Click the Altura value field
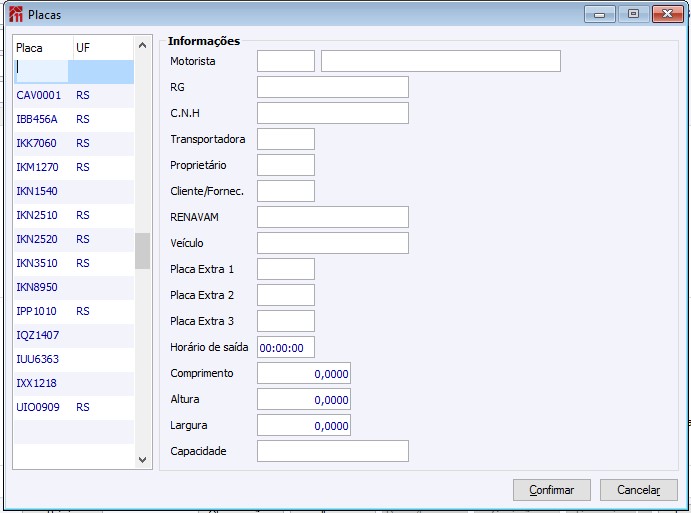Screen dimensions: 691x513 tap(304, 399)
